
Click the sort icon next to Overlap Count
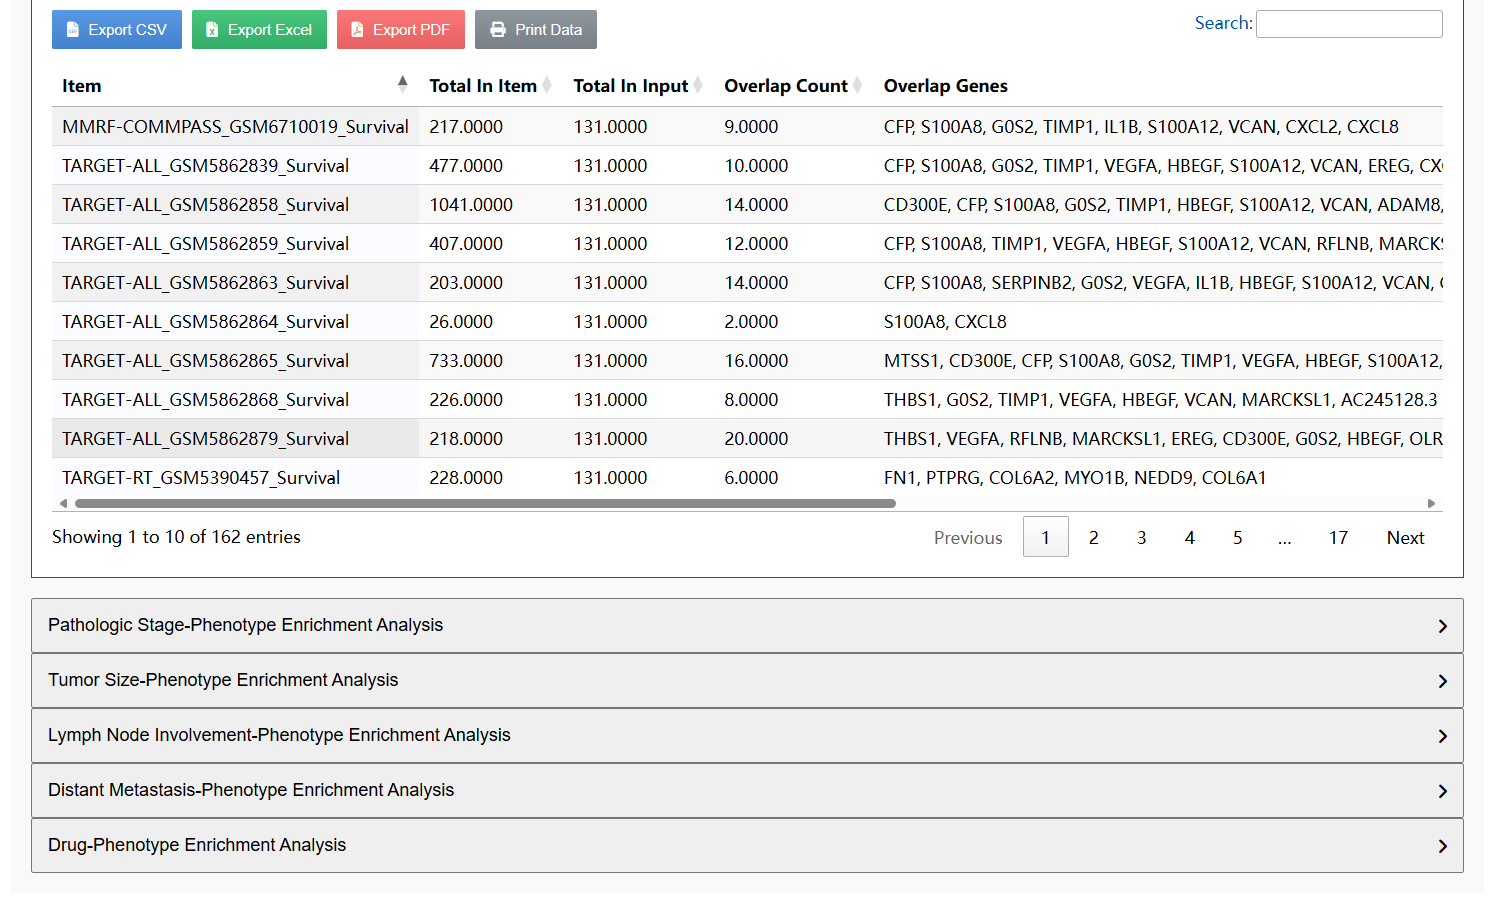point(857,85)
